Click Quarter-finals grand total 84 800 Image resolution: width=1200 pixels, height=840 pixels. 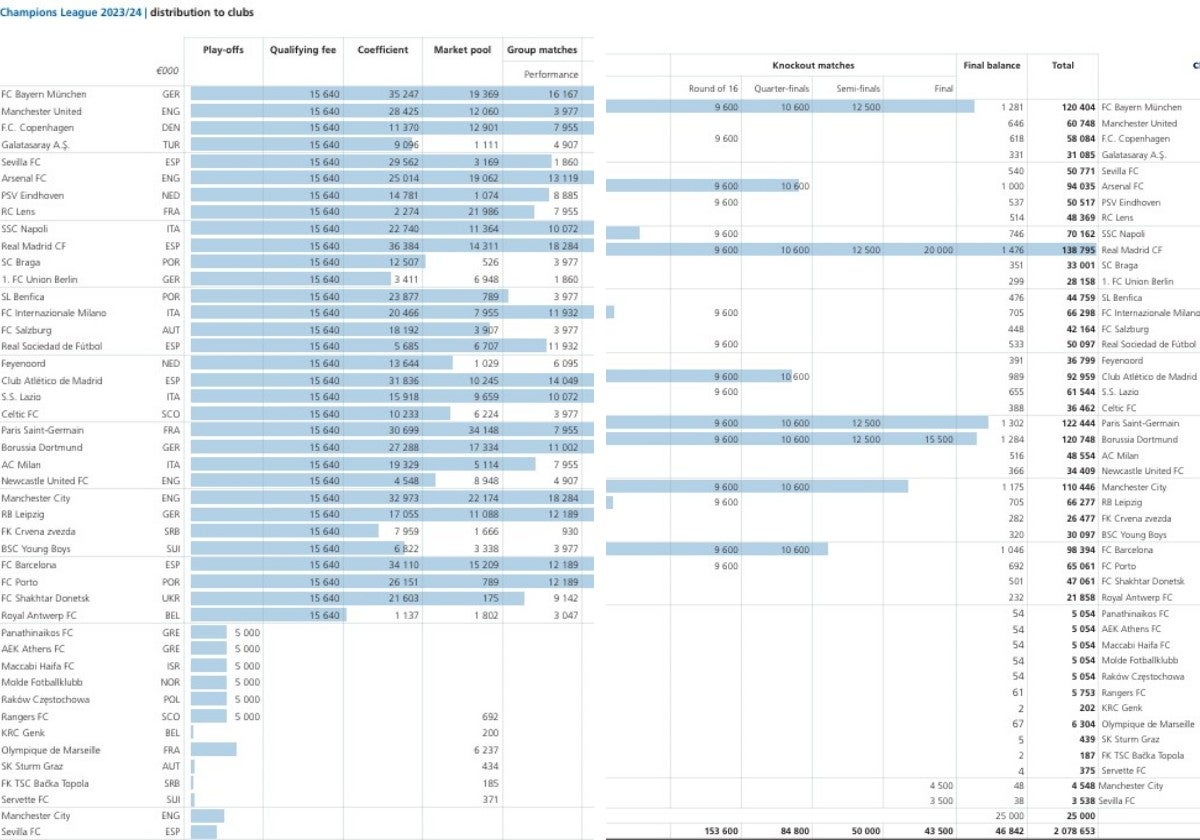click(794, 830)
